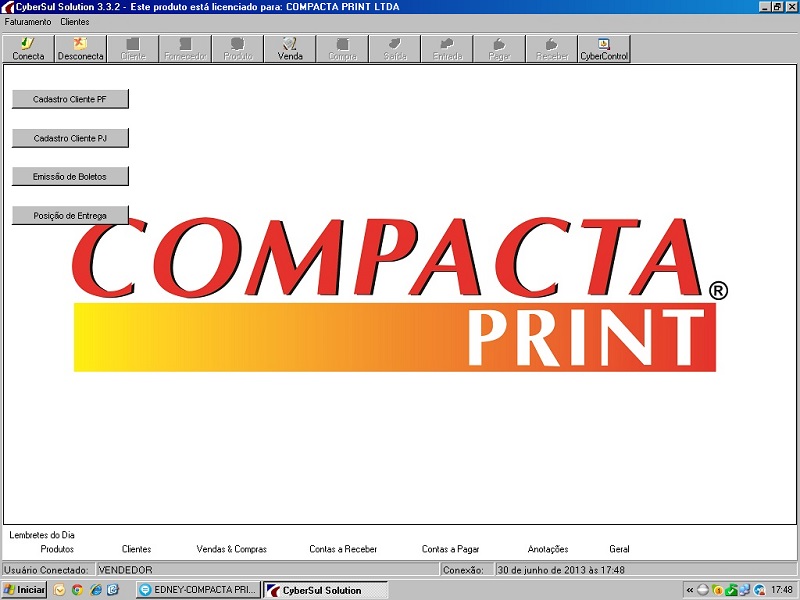The image size is (800, 600).
Task: Open Google Chrome from quick launch
Action: tap(77, 590)
